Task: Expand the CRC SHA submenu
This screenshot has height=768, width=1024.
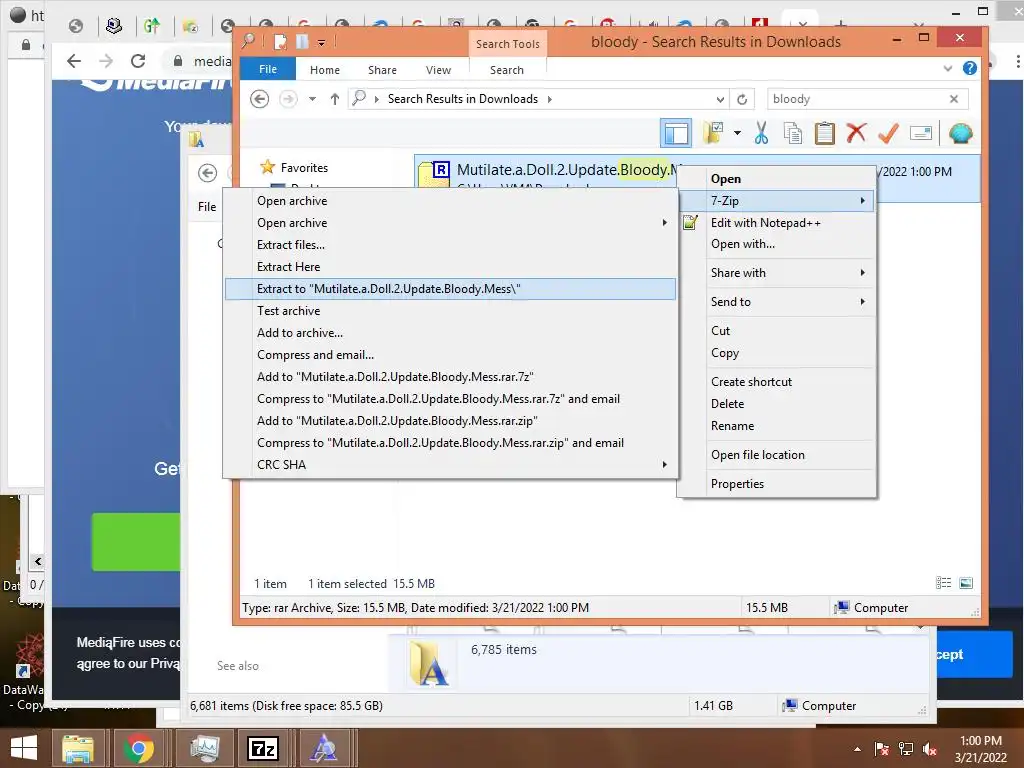Action: pos(450,465)
